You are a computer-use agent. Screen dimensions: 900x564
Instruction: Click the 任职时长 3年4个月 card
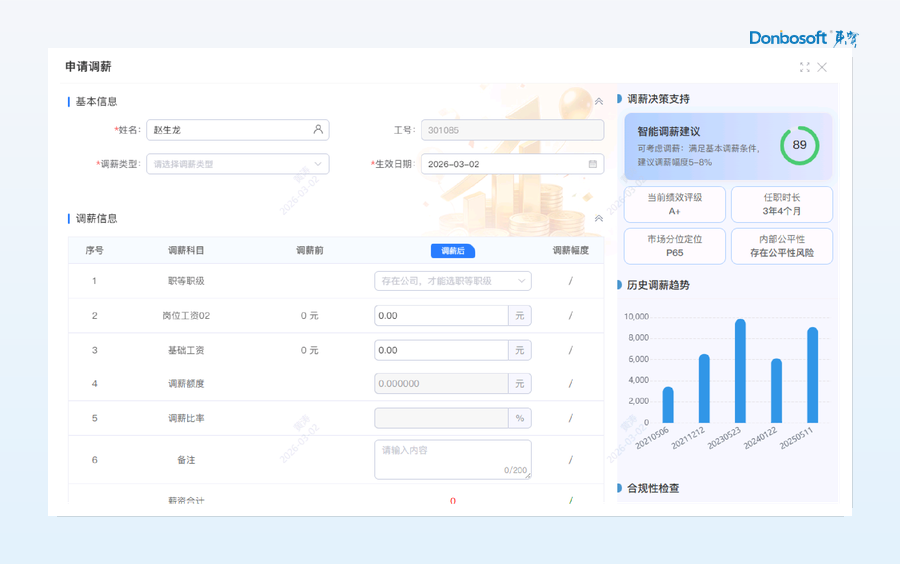[x=782, y=204]
